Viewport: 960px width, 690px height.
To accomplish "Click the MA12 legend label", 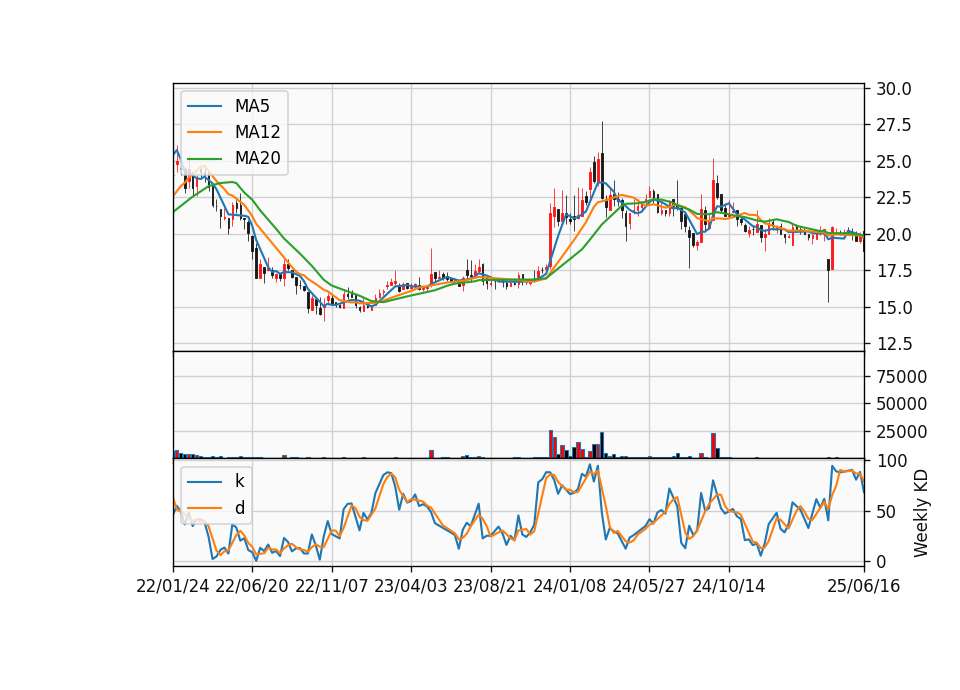I will [x=257, y=132].
